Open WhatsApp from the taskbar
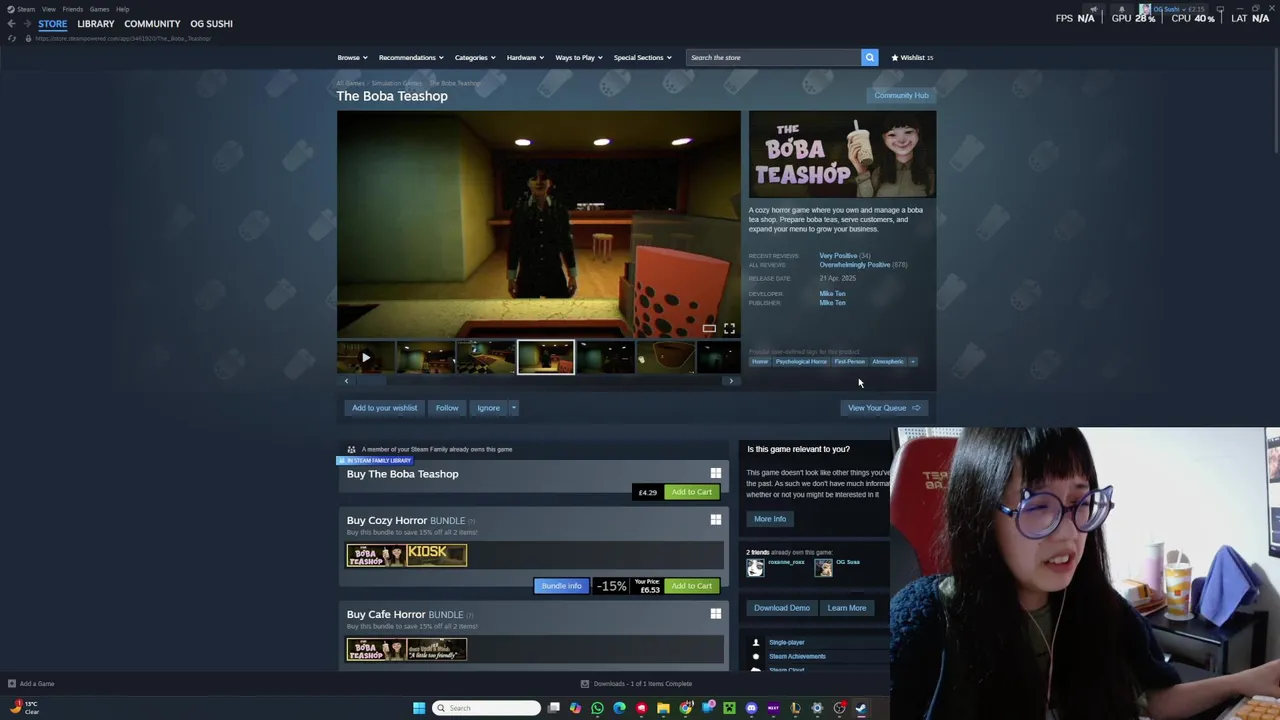This screenshot has height=720, width=1280. tap(597, 708)
